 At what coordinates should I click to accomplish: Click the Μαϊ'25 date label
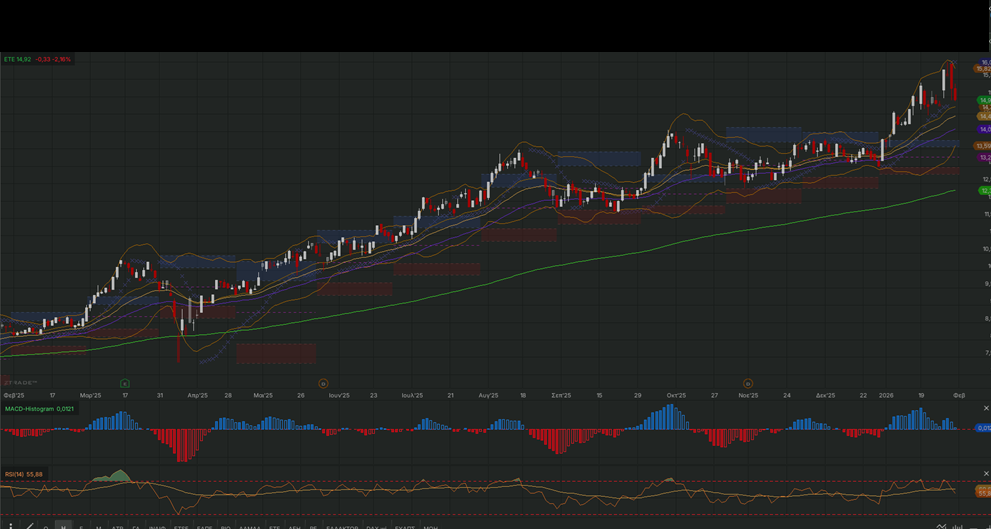point(263,396)
